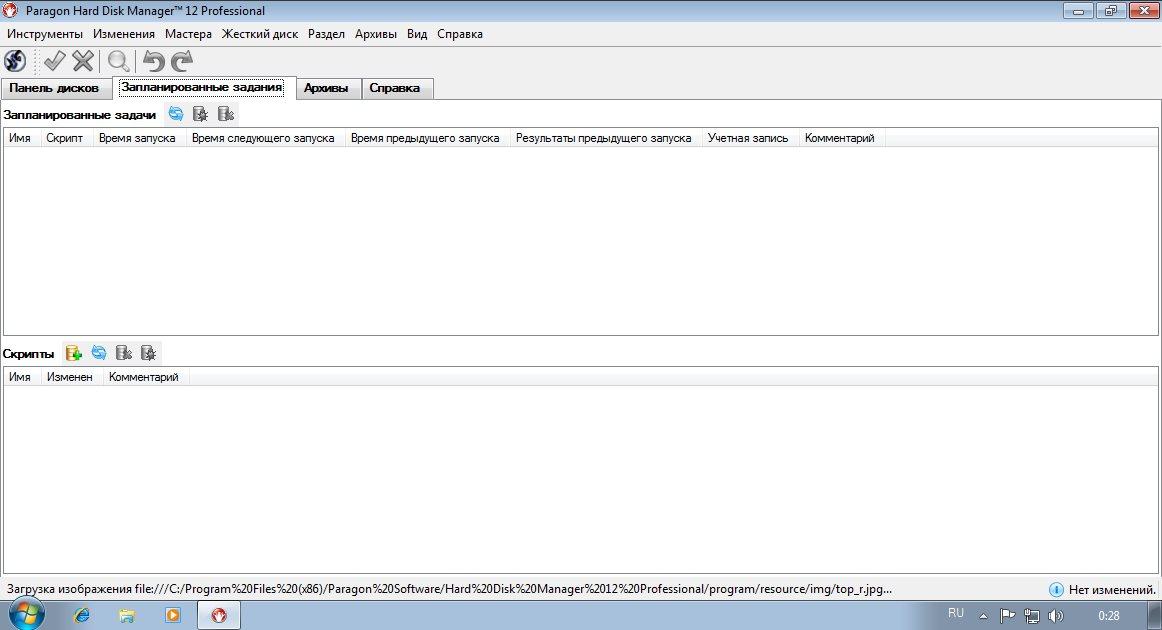Open the Справка menu in menu bar
1162x630 pixels.
tap(460, 34)
